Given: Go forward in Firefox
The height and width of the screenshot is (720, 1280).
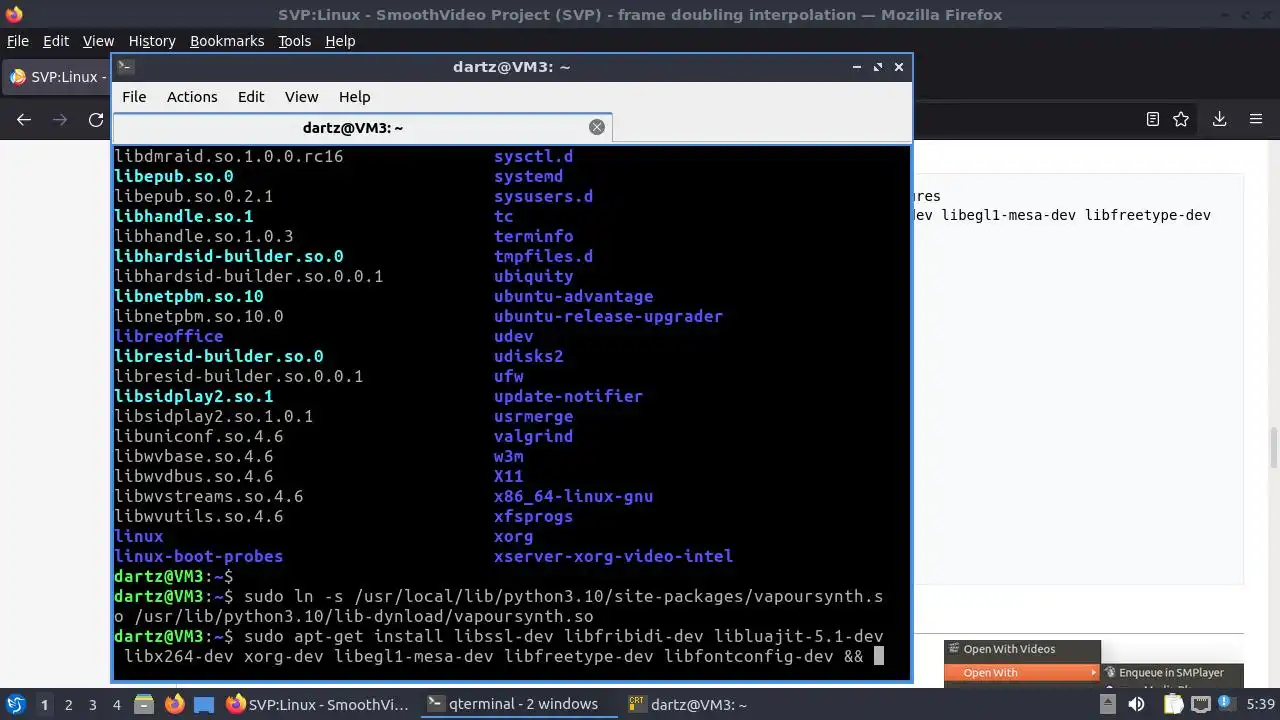Looking at the screenshot, I should click(x=60, y=119).
